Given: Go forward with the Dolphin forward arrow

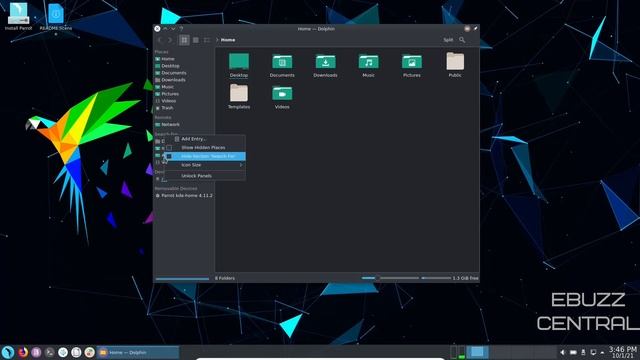Looking at the screenshot, I should pos(170,40).
